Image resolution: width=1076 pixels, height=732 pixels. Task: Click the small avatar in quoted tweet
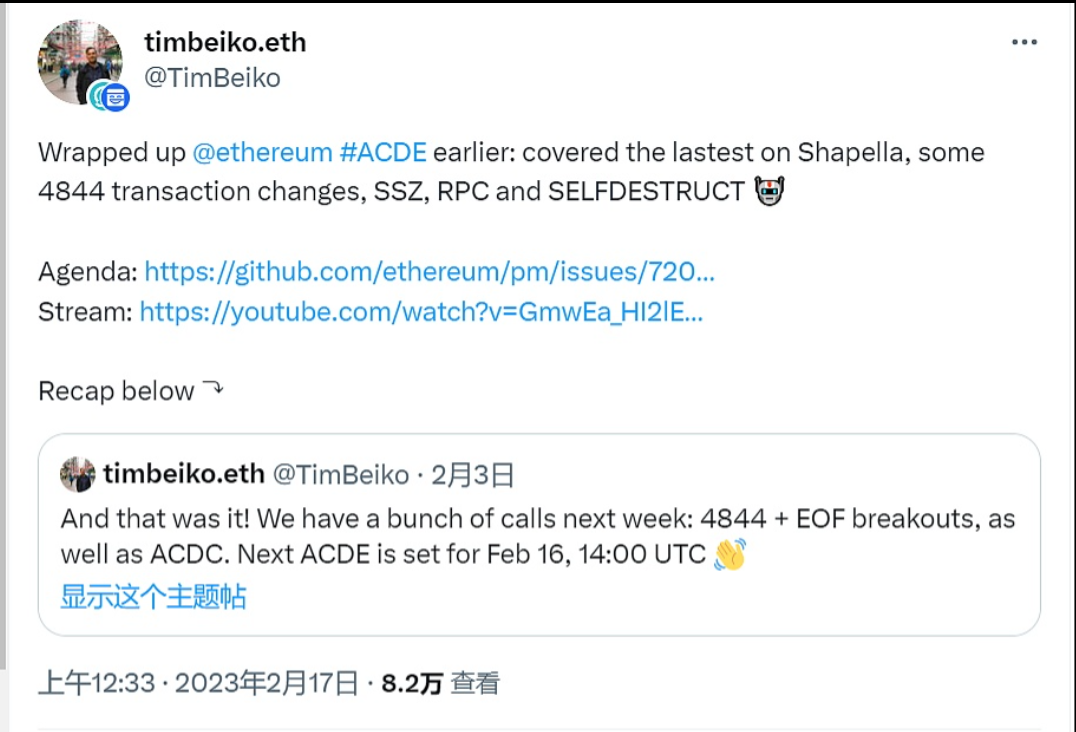(x=77, y=474)
